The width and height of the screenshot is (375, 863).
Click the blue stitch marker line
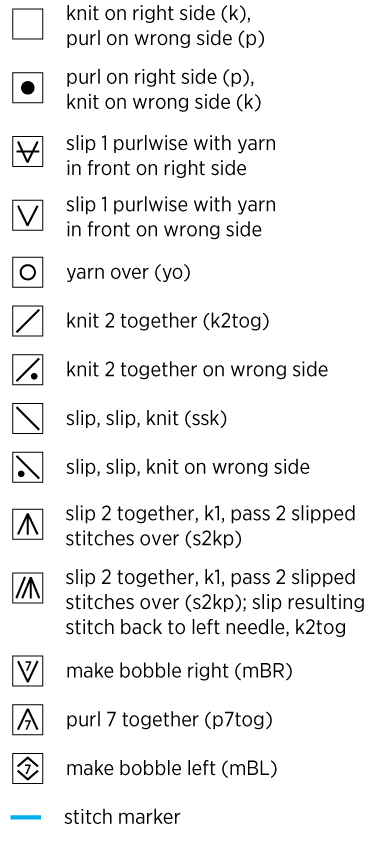click(x=26, y=817)
